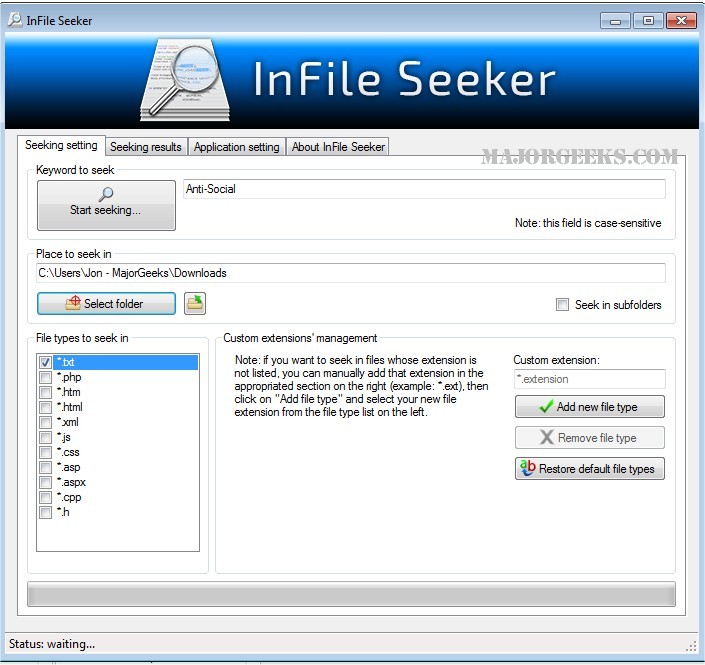Check the *.aspx file type checkbox
The image size is (705, 665).
point(45,482)
